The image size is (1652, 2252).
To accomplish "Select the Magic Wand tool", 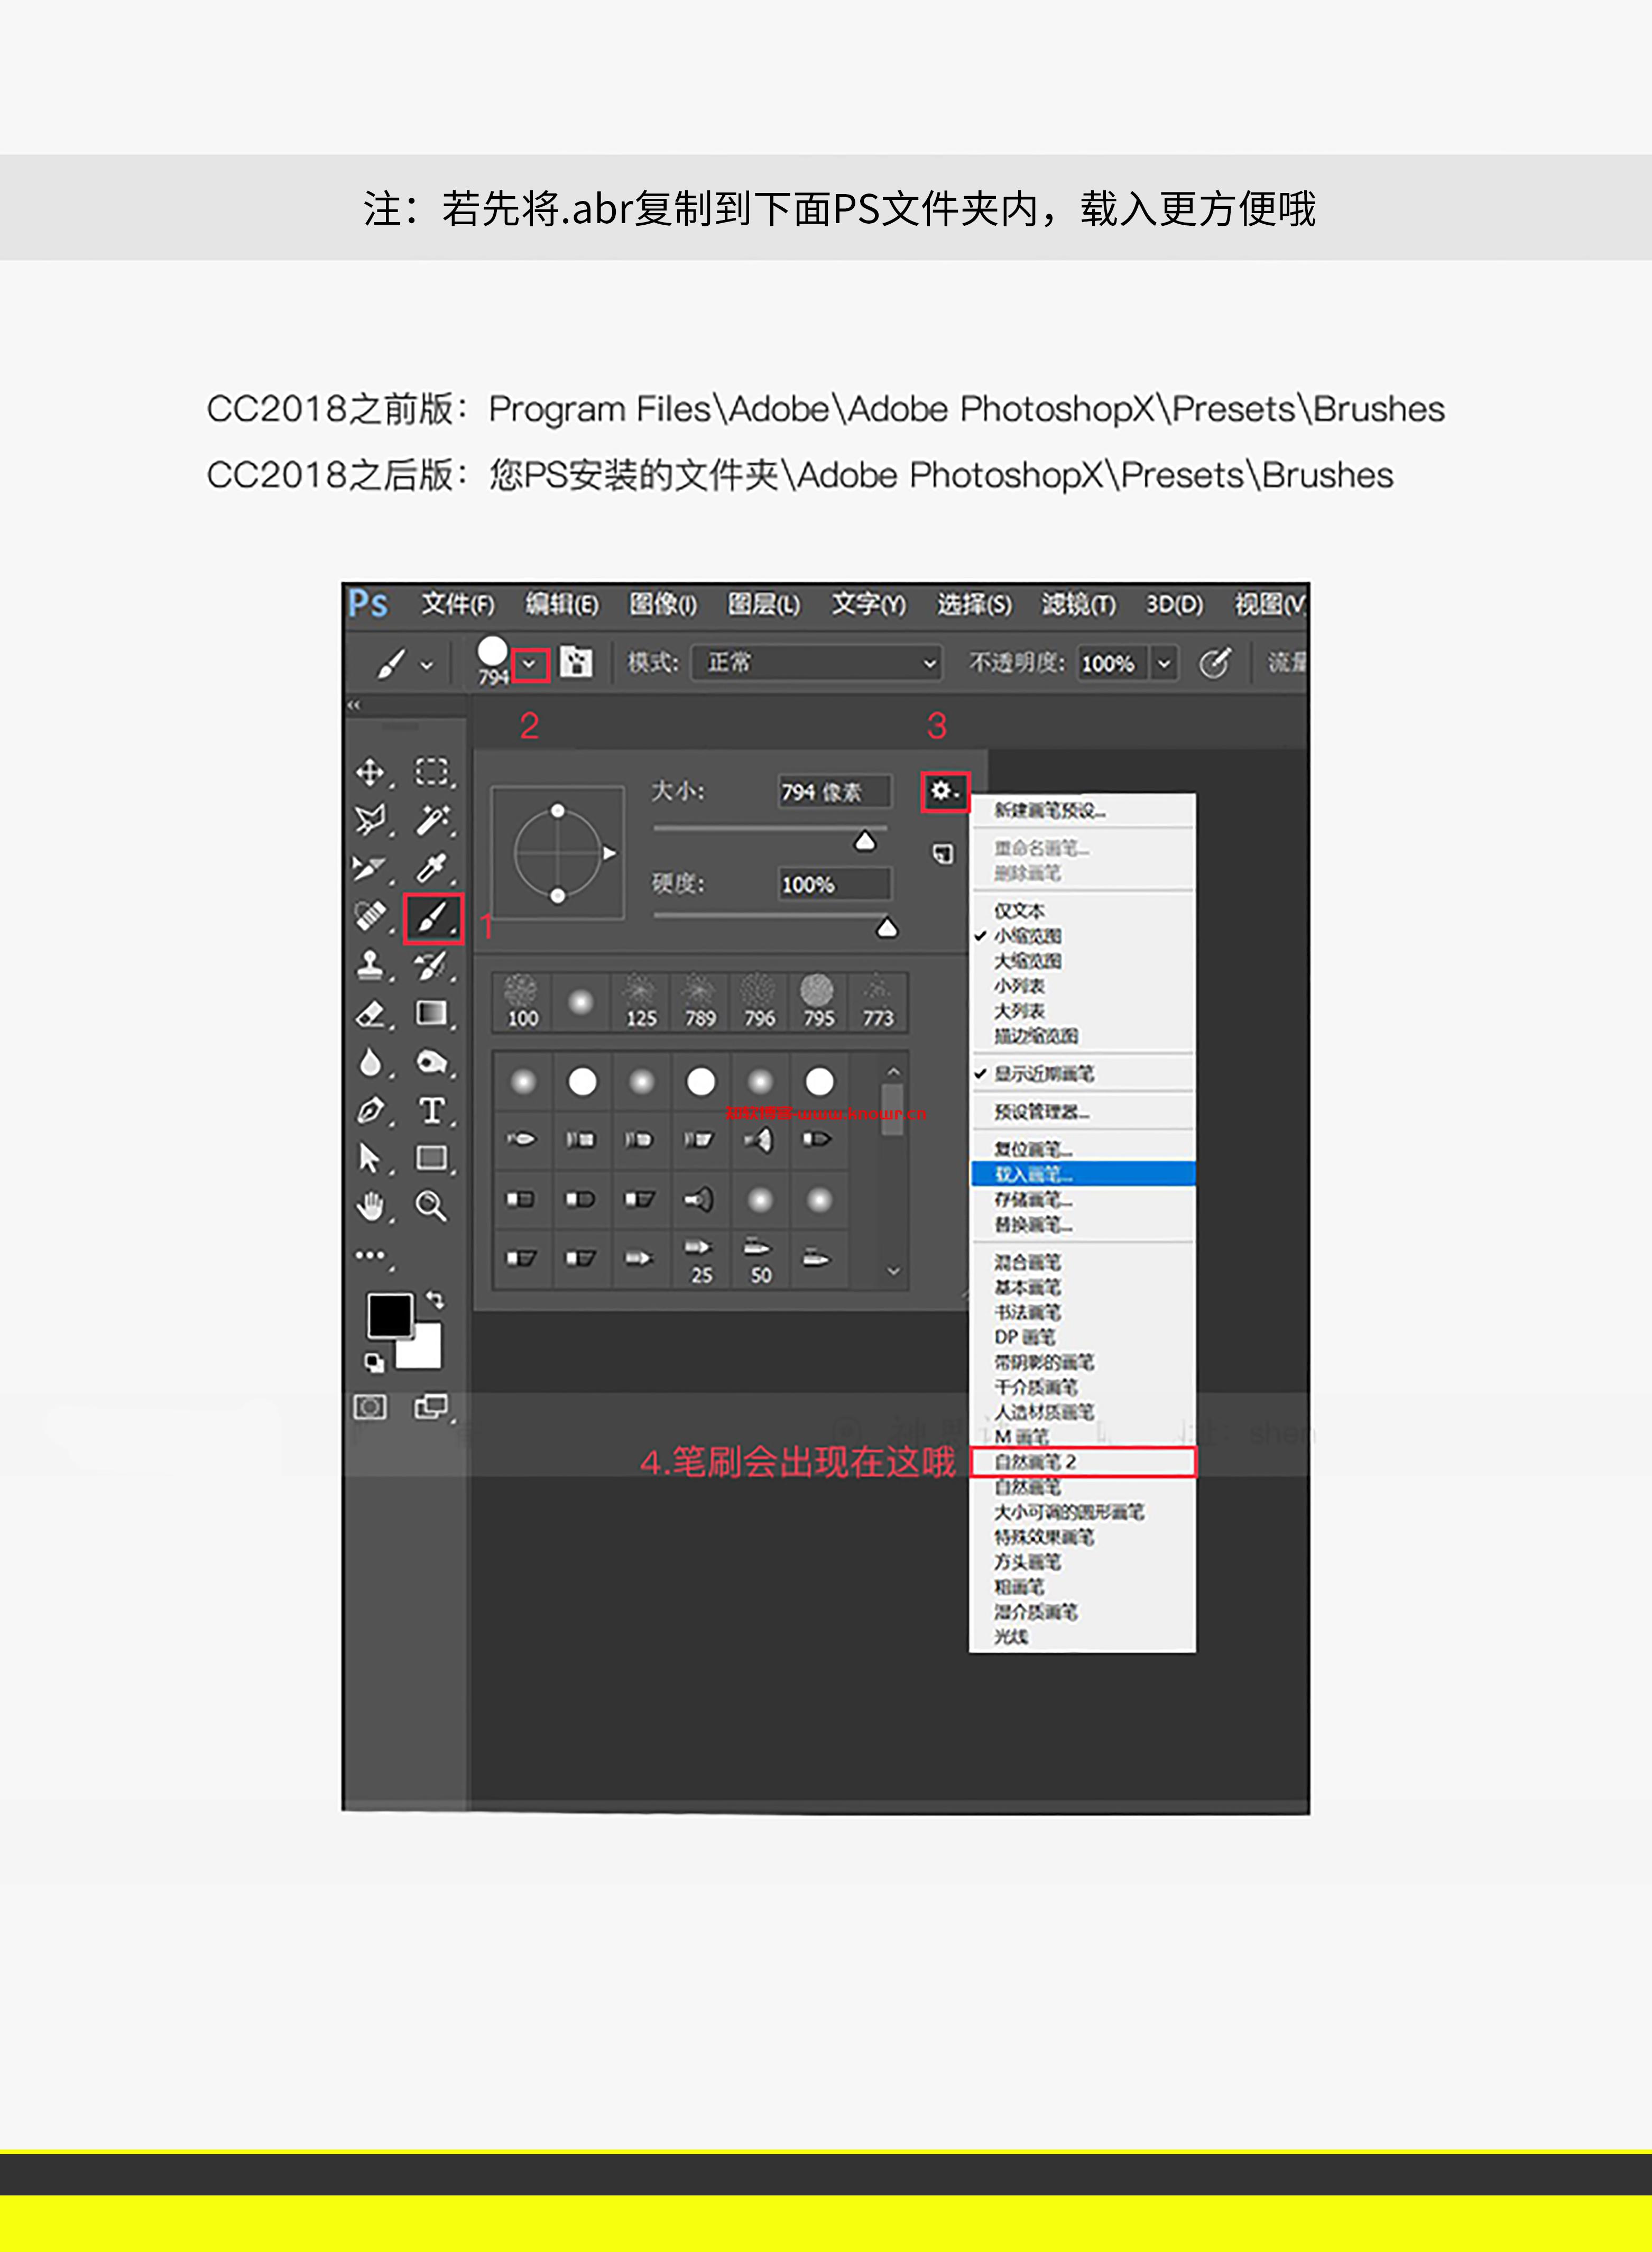I will 432,819.
